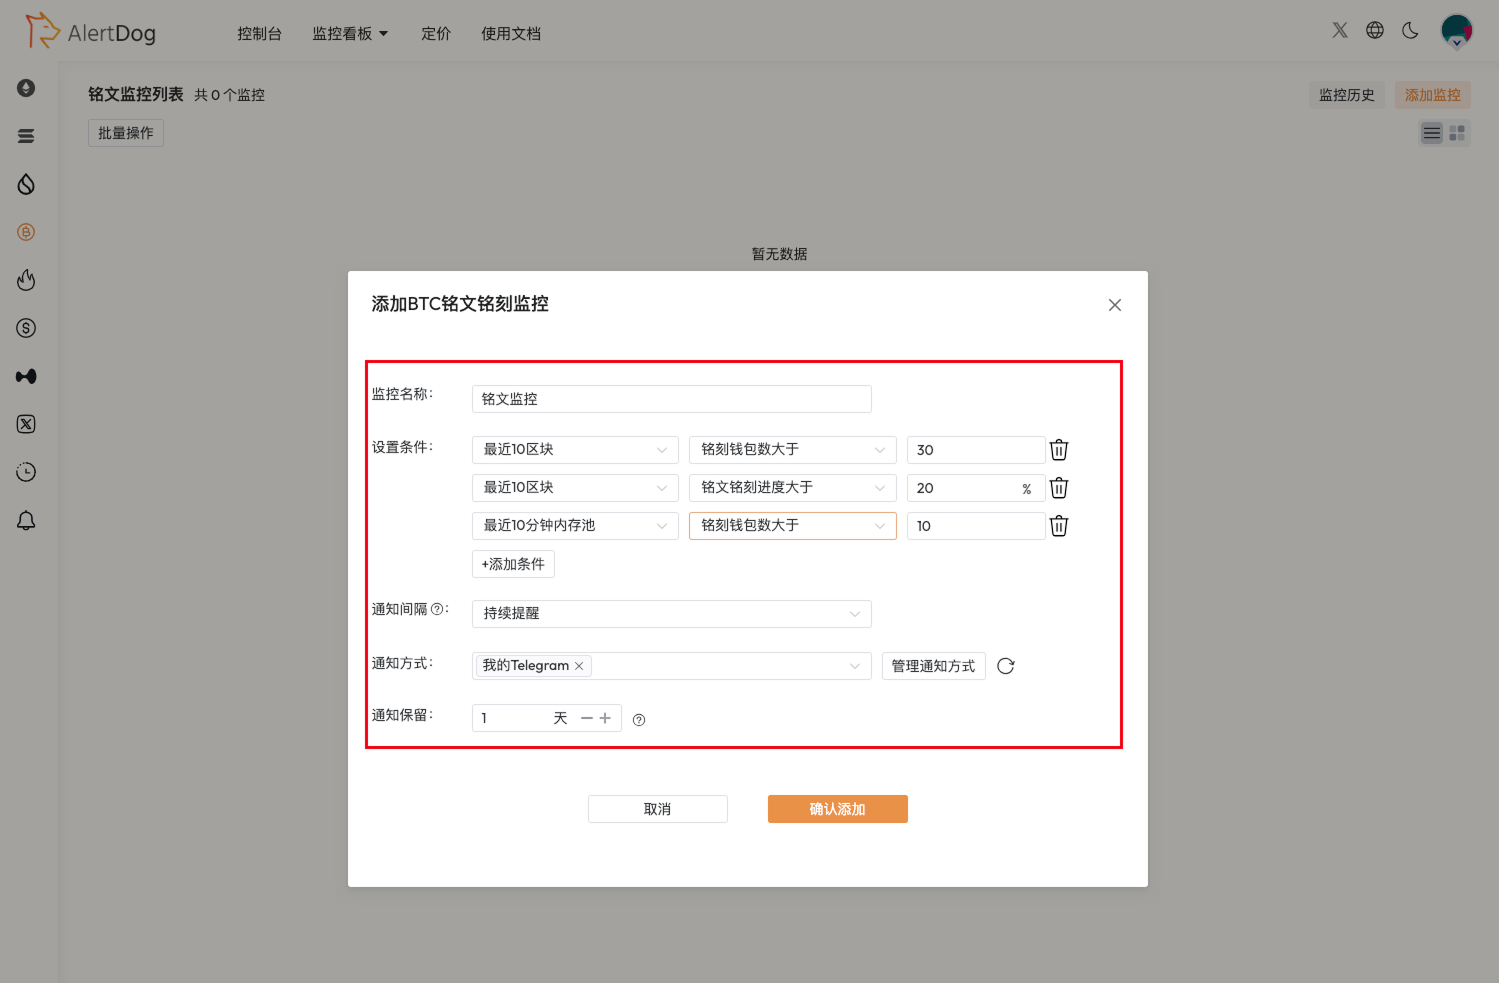The height and width of the screenshot is (983, 1499).
Task: Click the dollar stablecoin icon in sidebar
Action: 26,327
